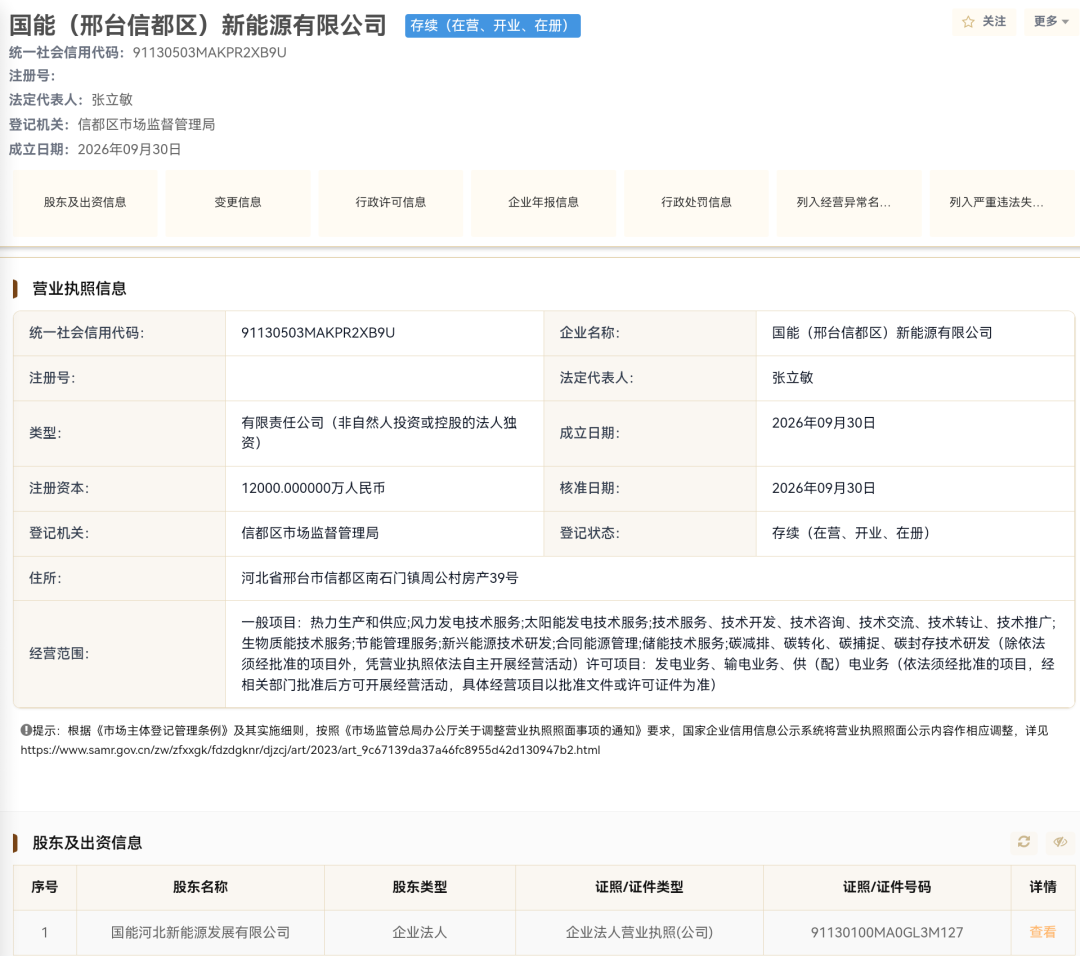Open the 列入经营异常名录 tab
1080x956 pixels.
click(849, 202)
